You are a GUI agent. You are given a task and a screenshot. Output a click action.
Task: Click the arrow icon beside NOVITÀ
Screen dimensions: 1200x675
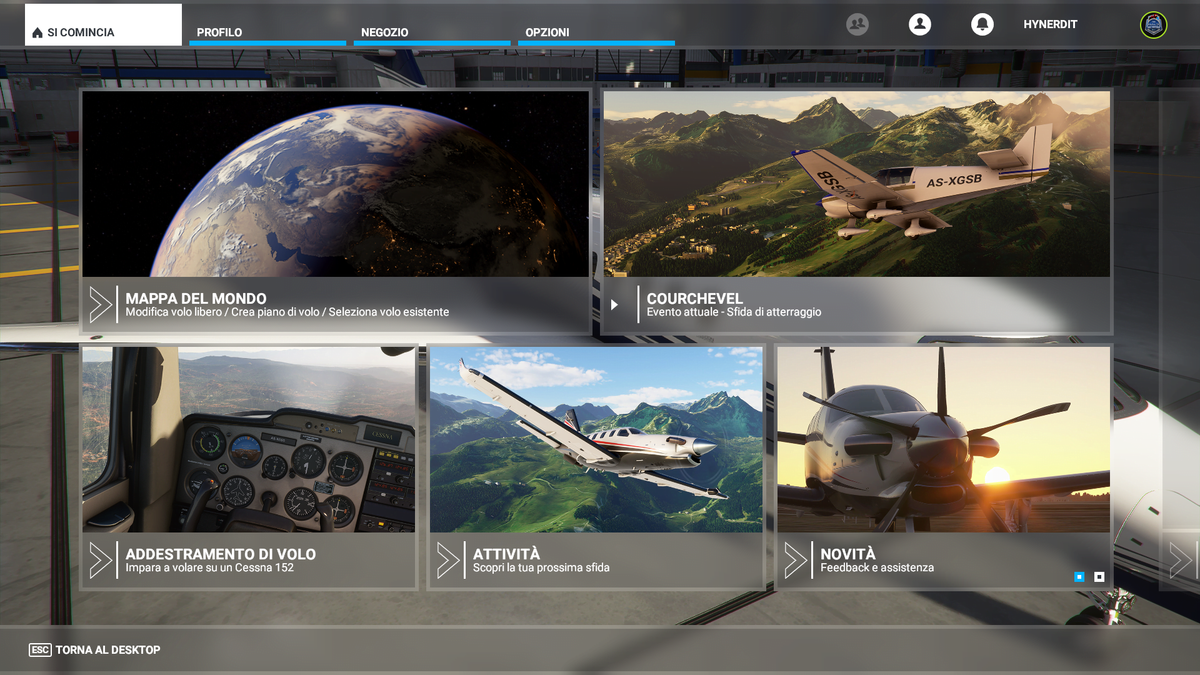[796, 560]
